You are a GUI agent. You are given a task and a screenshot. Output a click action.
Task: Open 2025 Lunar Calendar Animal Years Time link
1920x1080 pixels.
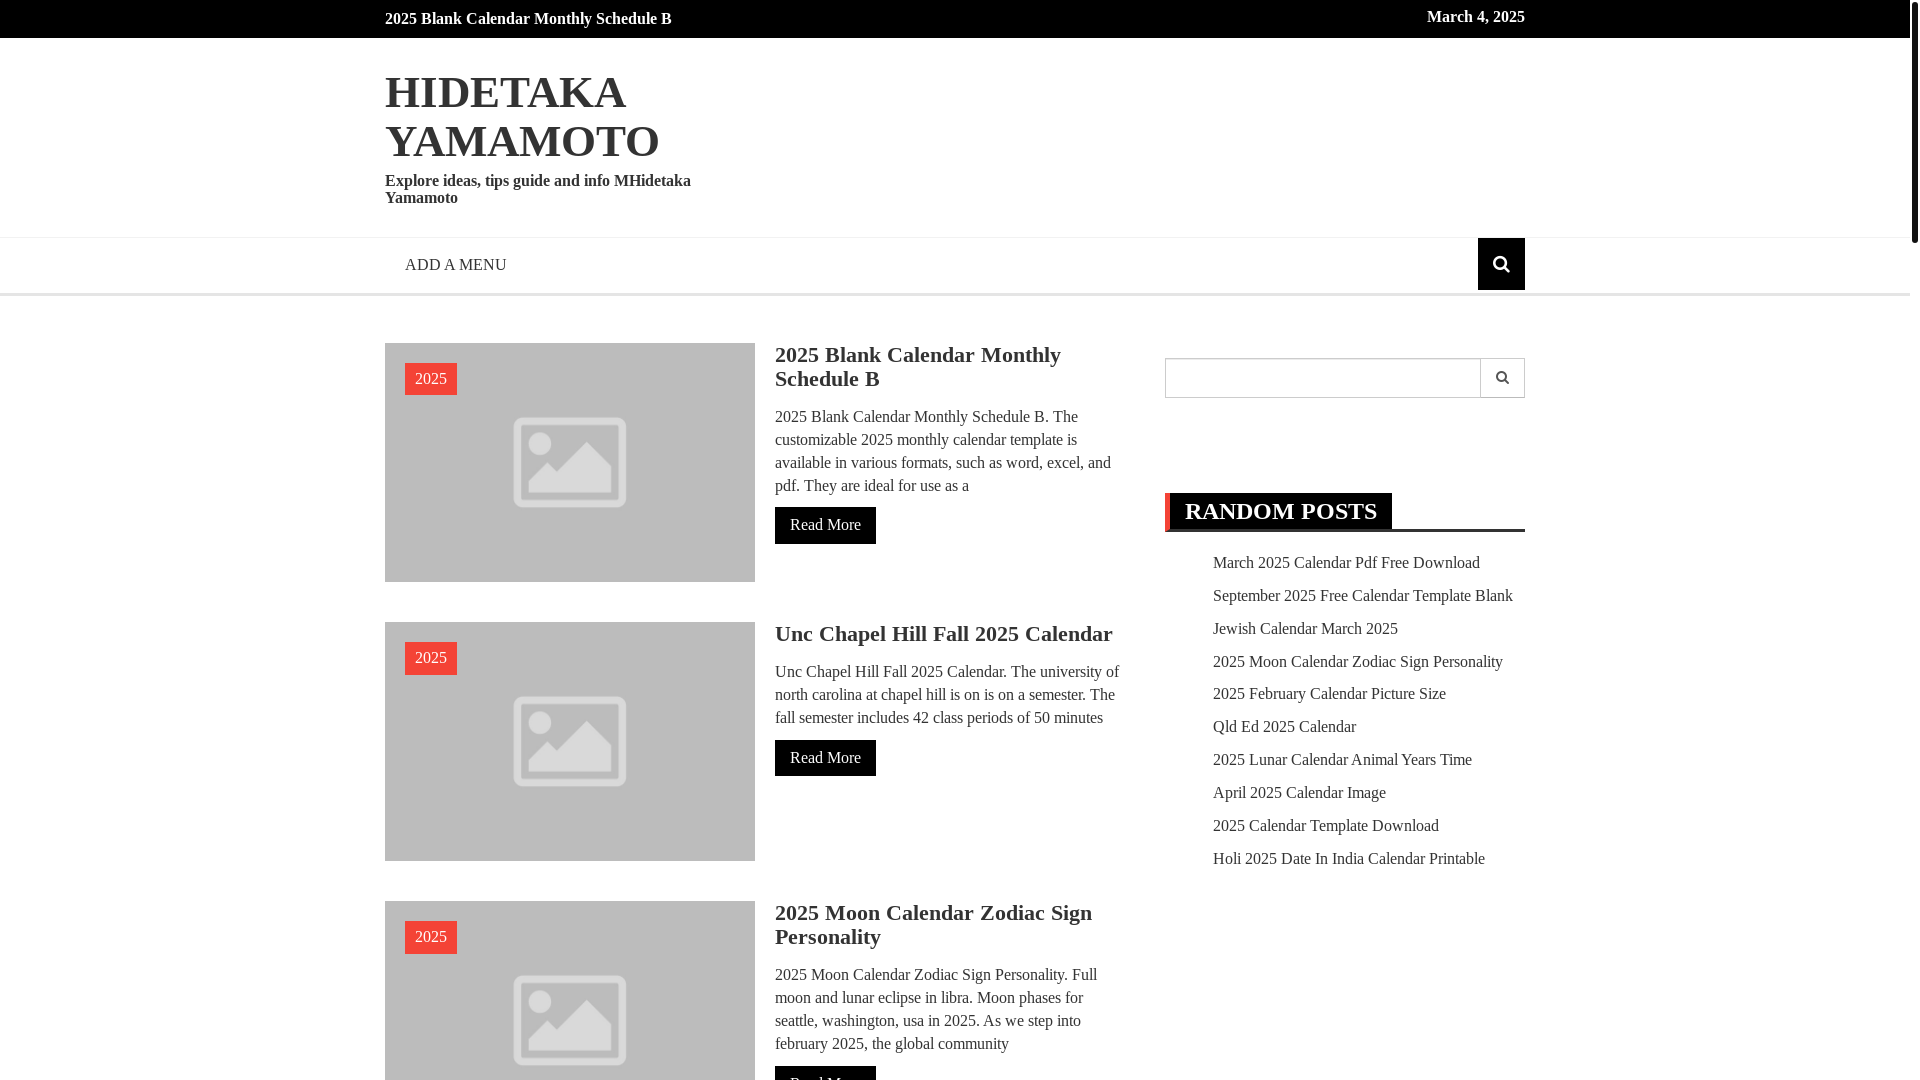point(1342,760)
